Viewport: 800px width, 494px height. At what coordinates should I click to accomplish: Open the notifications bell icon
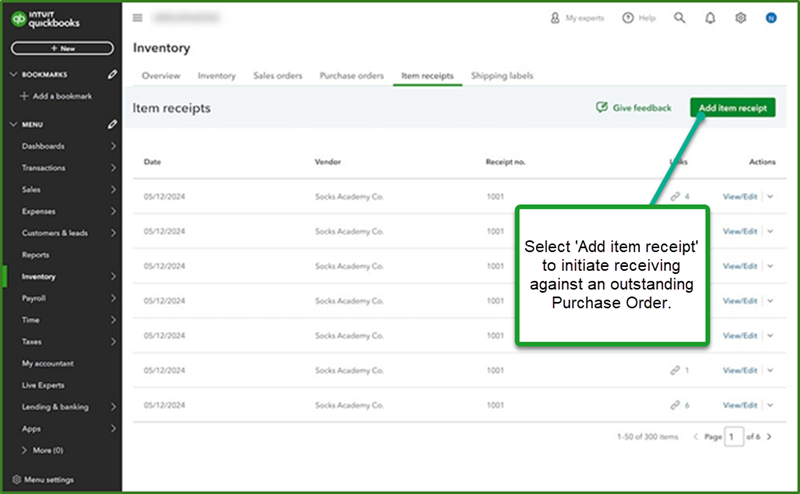point(710,18)
